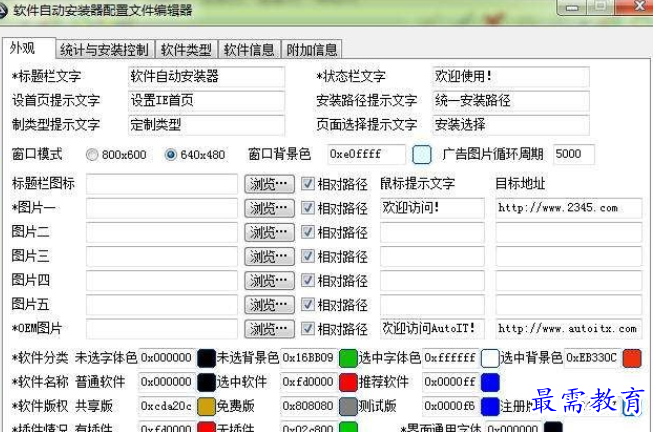Select the 800x600 window mode
Image resolution: width=653 pixels, height=432 pixels.
pos(93,155)
